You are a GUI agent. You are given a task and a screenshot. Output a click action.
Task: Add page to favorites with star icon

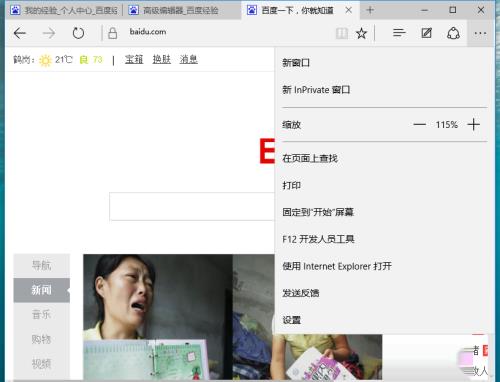(361, 33)
